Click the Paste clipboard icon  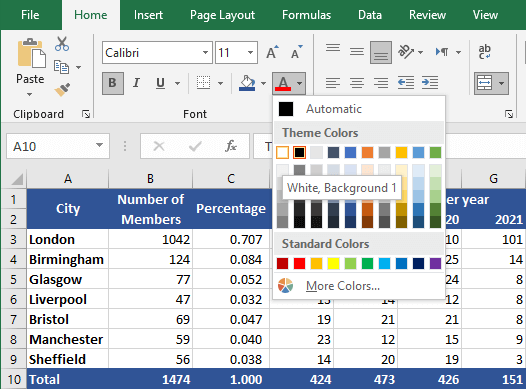pyautogui.click(x=31, y=53)
